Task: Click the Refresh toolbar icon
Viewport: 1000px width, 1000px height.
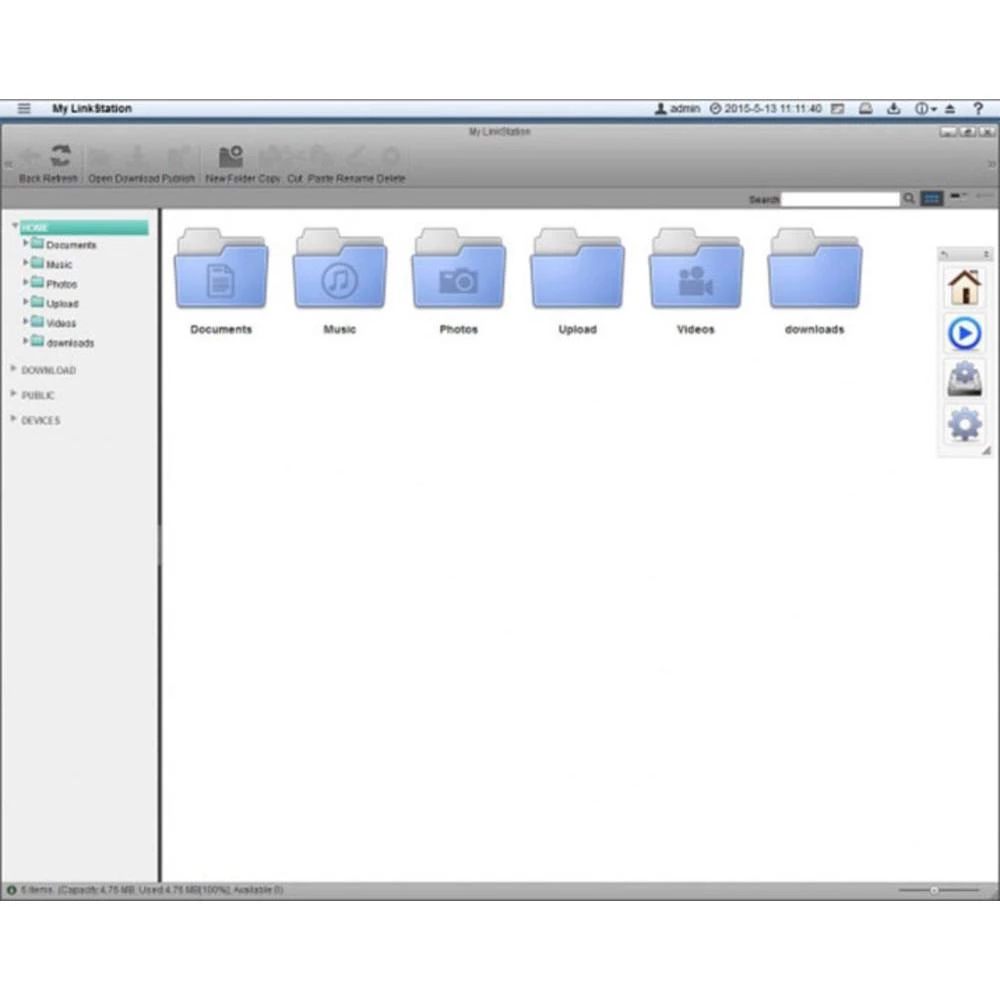Action: point(62,158)
